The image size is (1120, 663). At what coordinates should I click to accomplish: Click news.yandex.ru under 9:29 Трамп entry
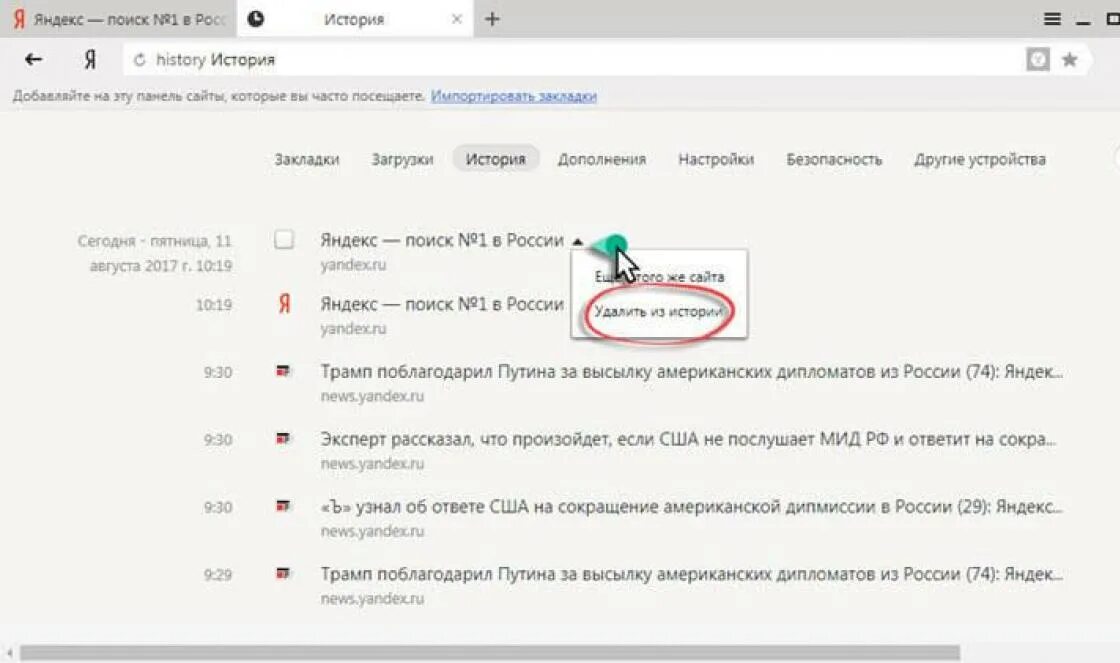(x=372, y=598)
